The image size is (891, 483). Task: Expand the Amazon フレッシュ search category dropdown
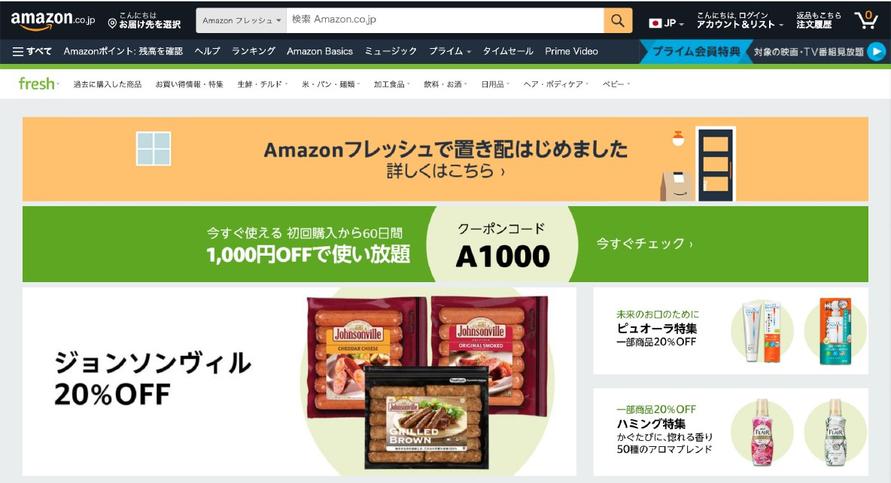click(241, 20)
